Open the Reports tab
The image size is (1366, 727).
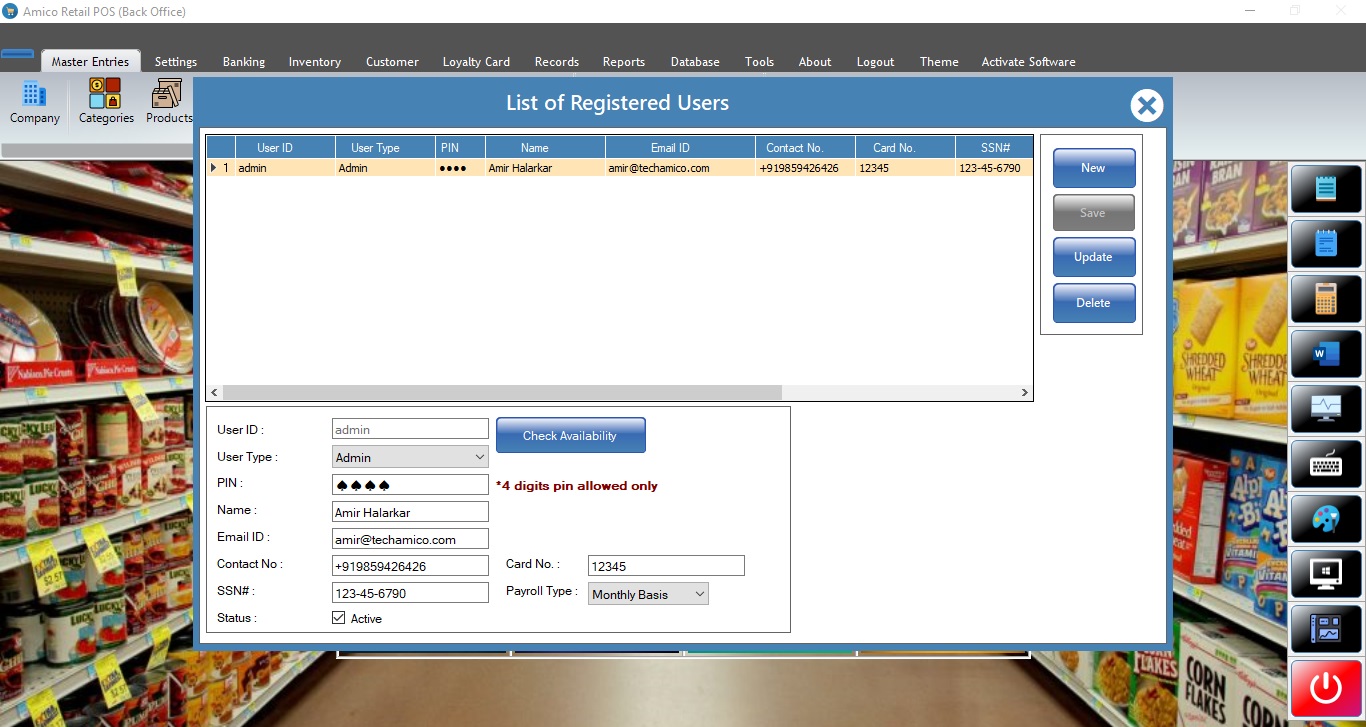[x=623, y=62]
